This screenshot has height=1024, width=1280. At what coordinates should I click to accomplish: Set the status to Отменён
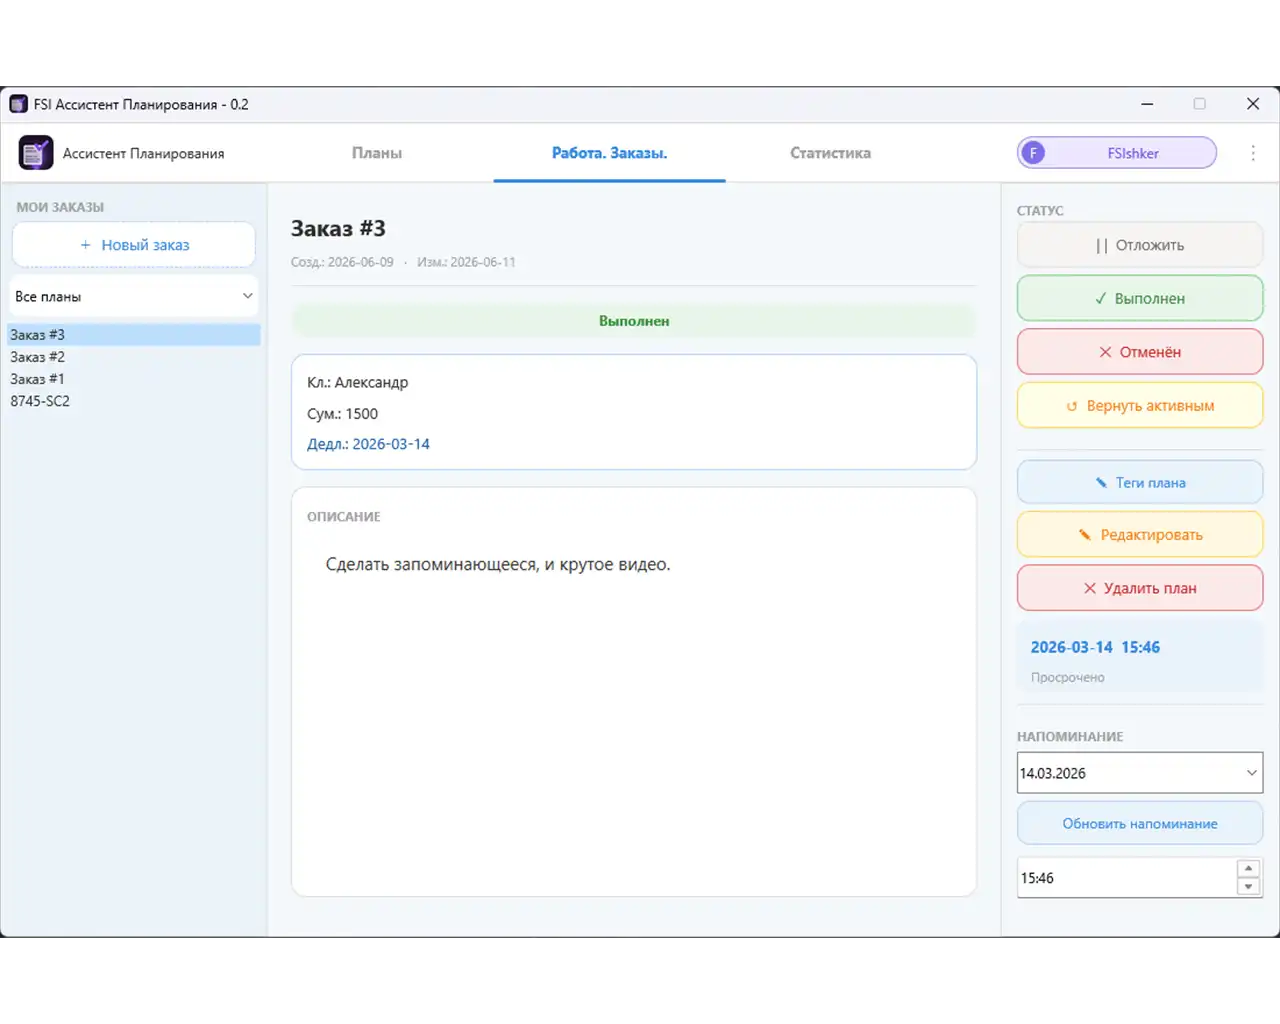tap(1140, 352)
